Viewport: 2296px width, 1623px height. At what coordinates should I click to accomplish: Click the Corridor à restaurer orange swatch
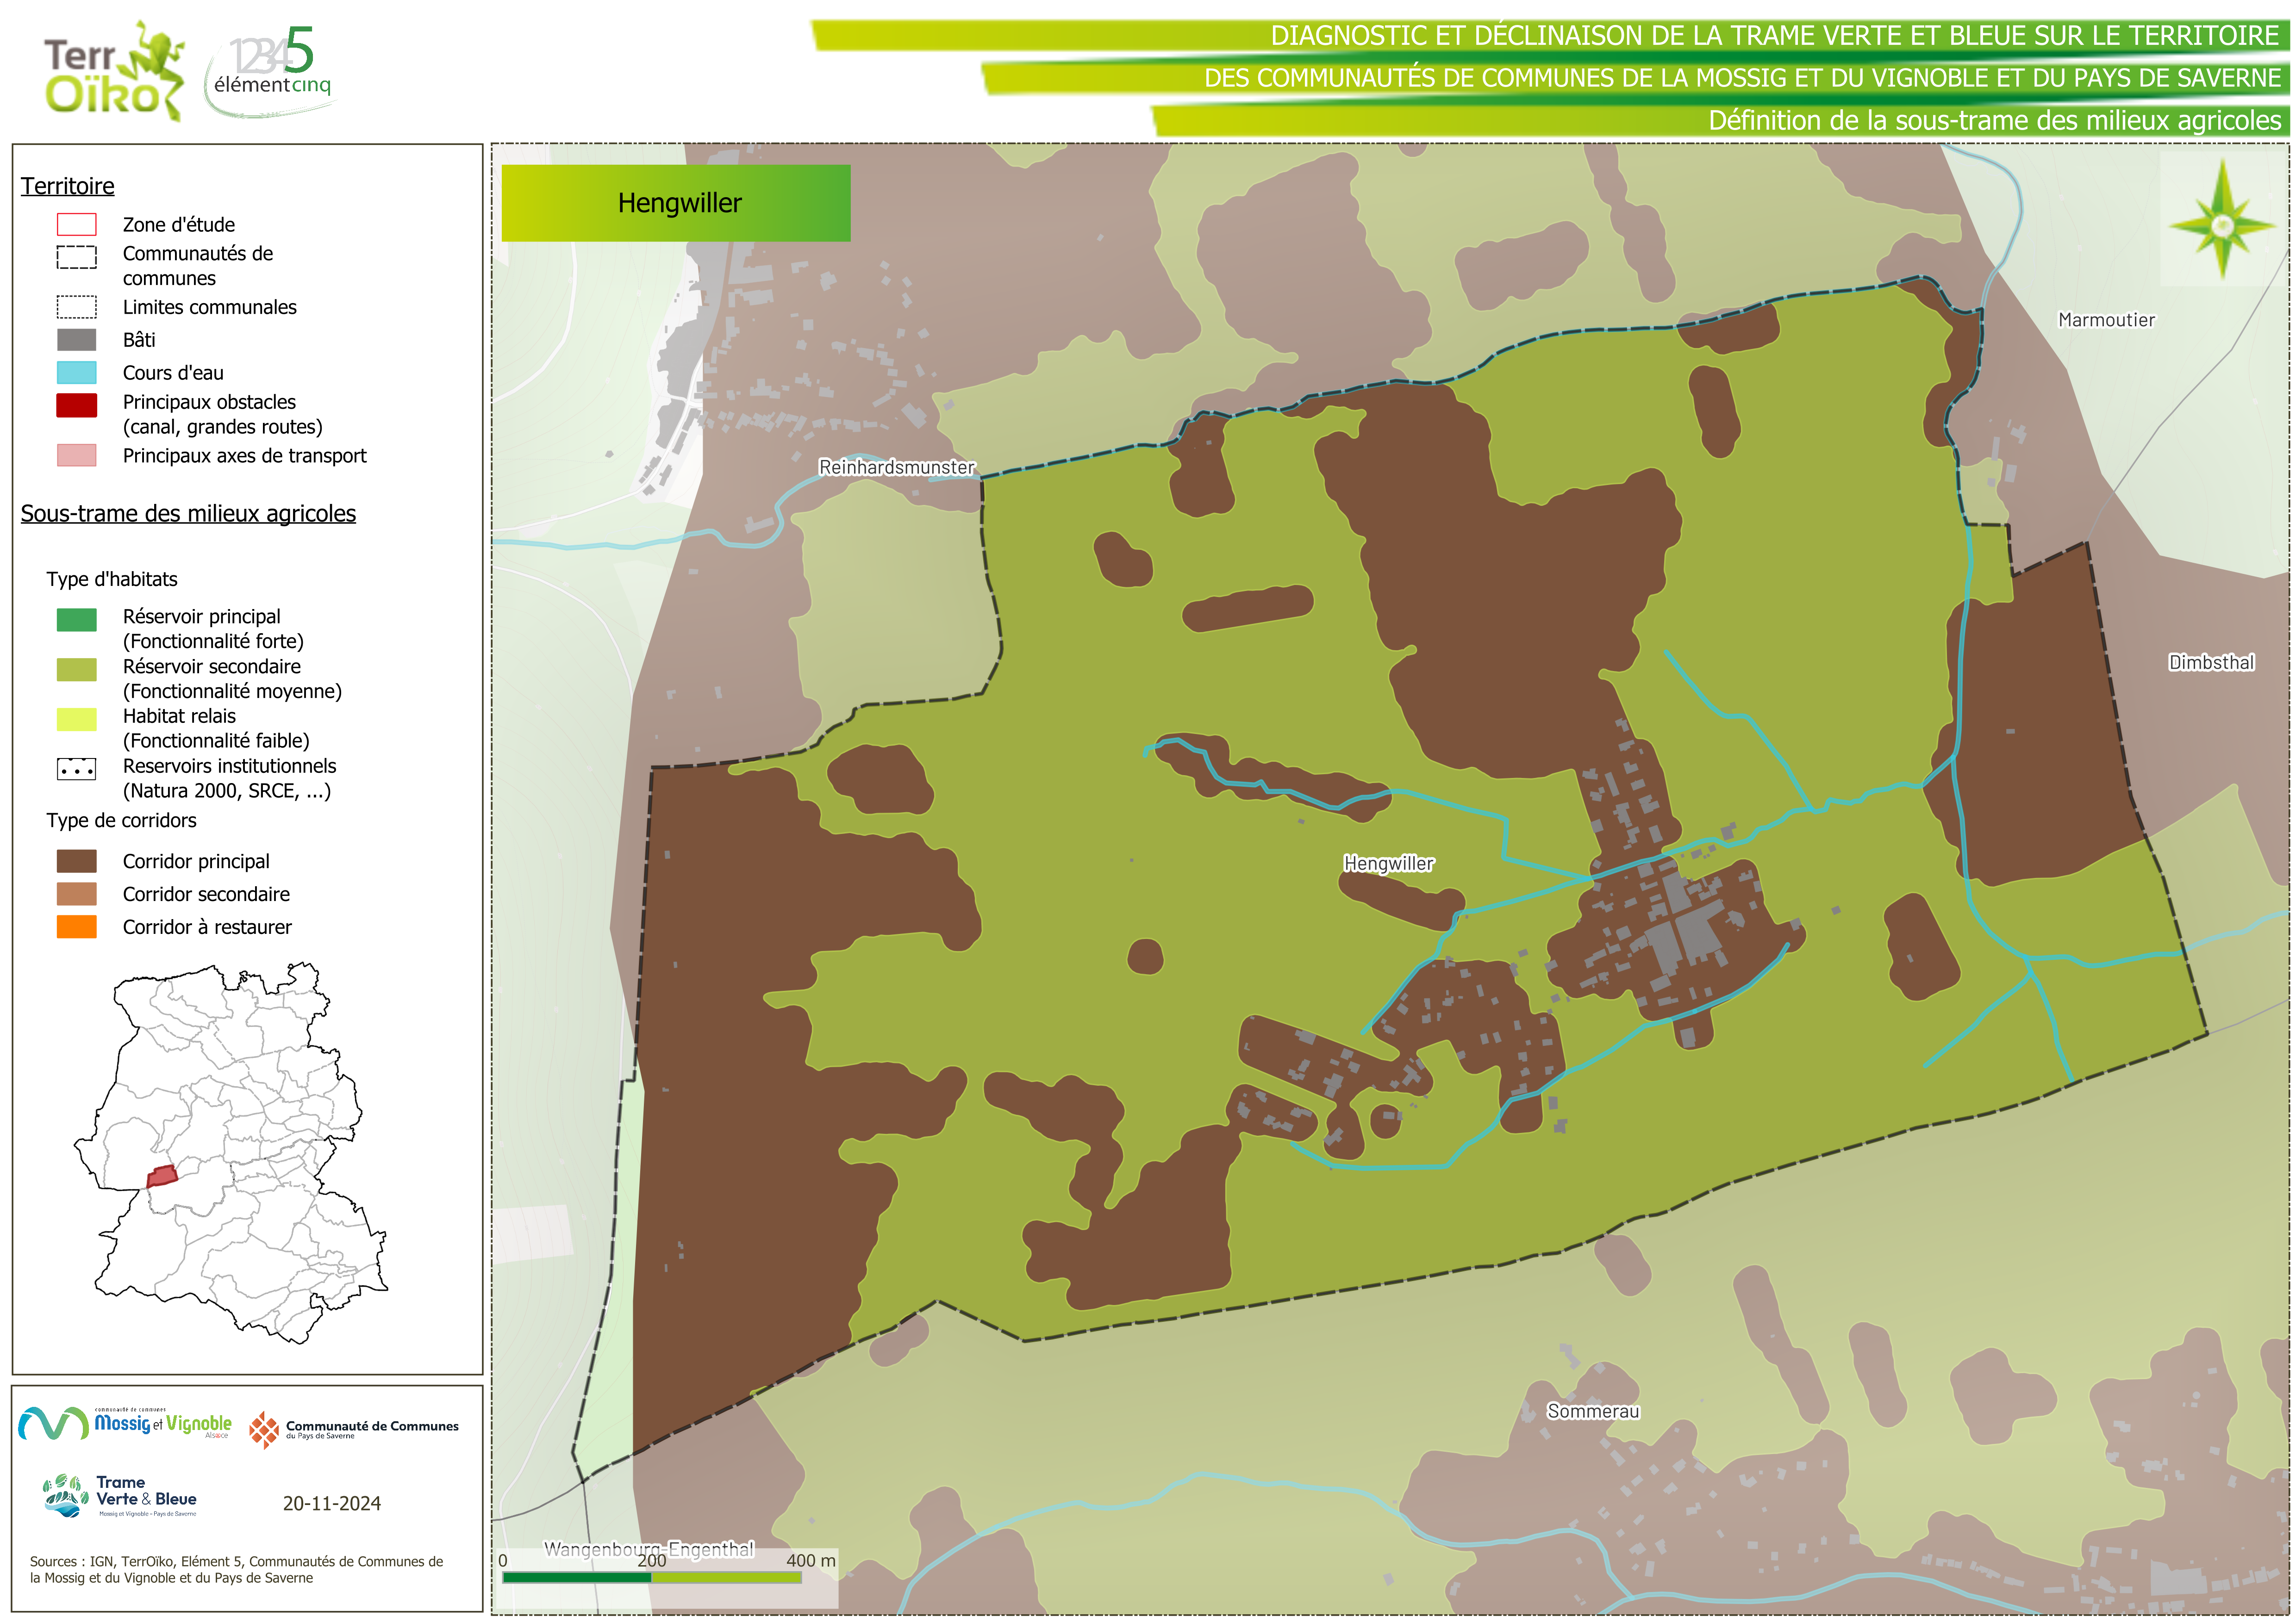click(x=77, y=927)
